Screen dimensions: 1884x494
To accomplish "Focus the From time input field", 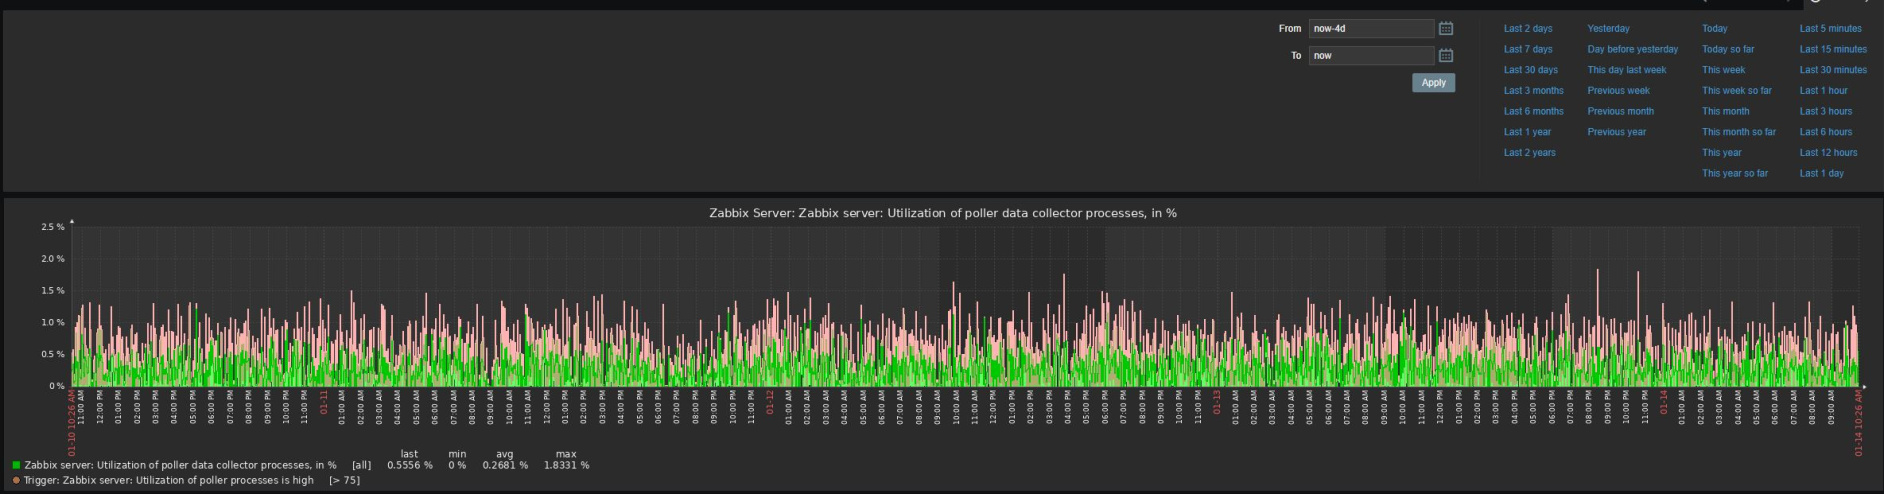I will click(x=1371, y=29).
